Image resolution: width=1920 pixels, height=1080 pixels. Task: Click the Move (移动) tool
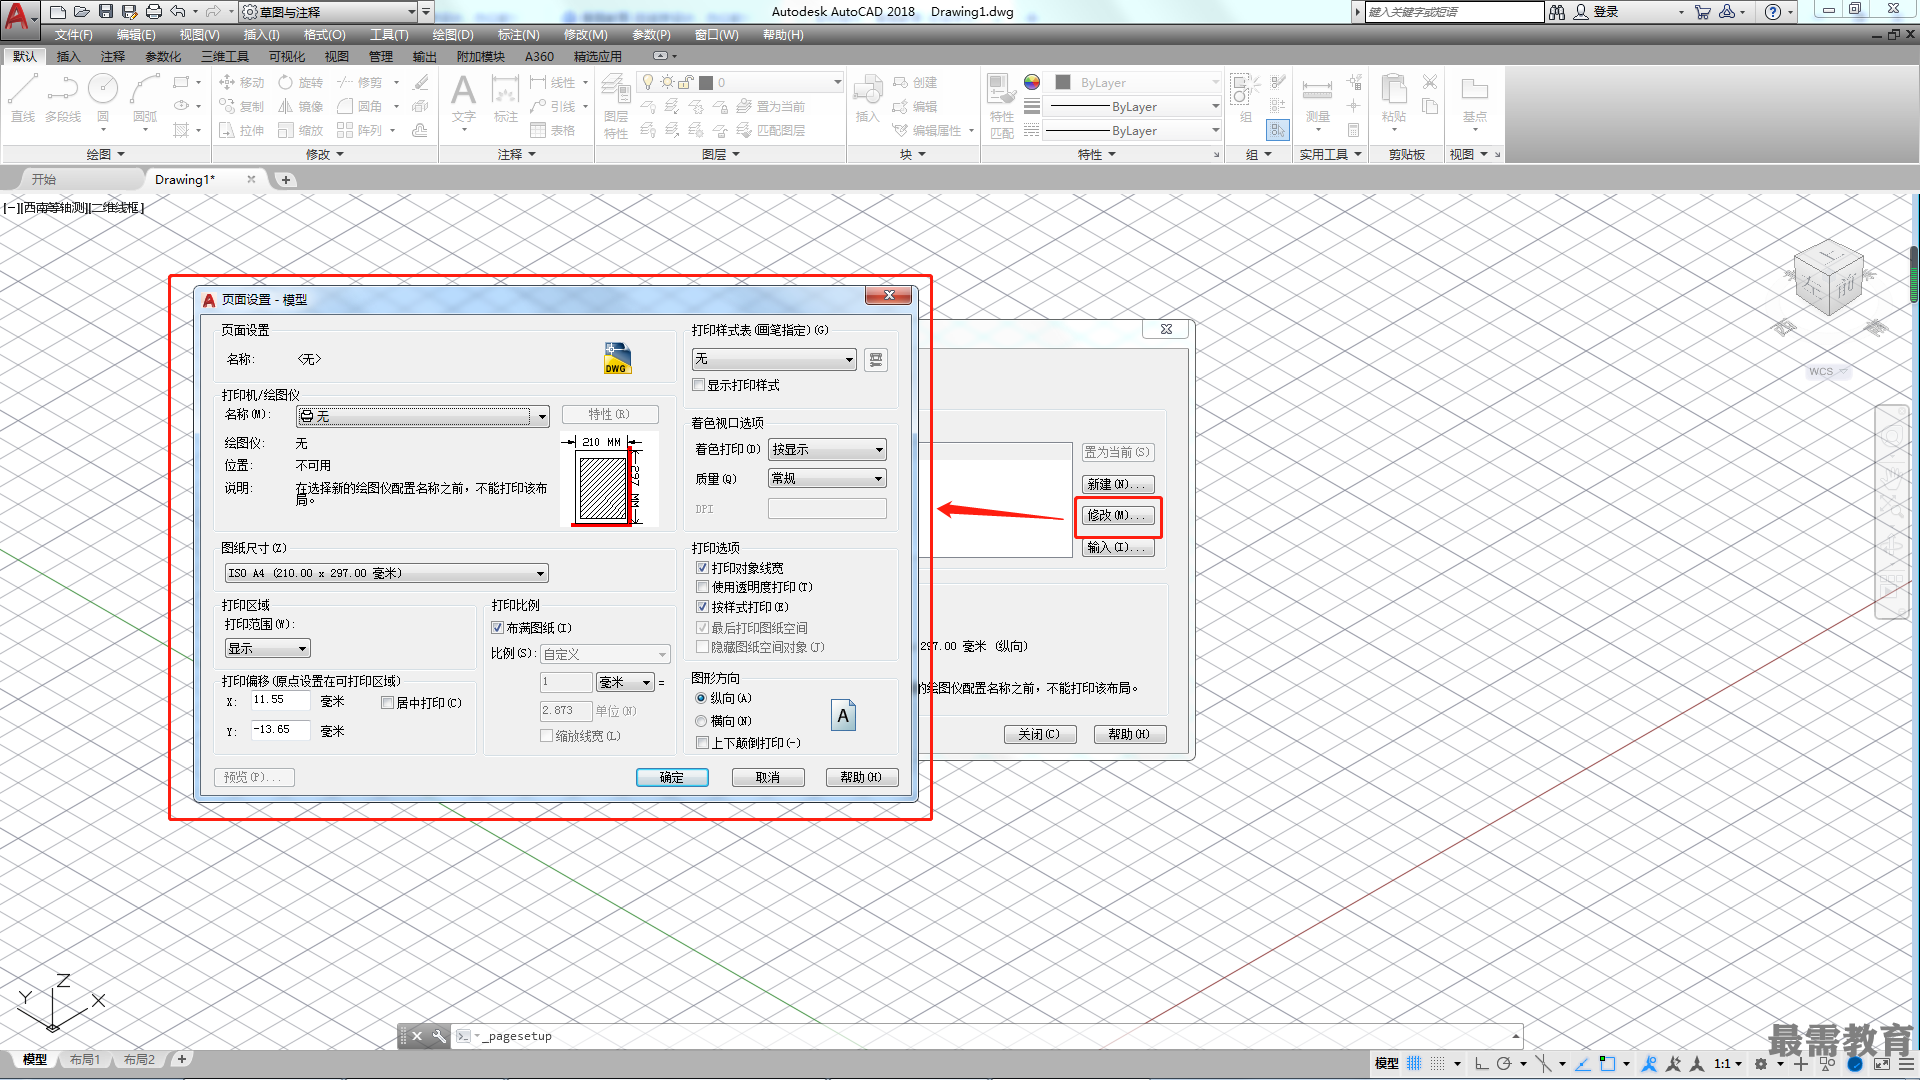[x=241, y=82]
